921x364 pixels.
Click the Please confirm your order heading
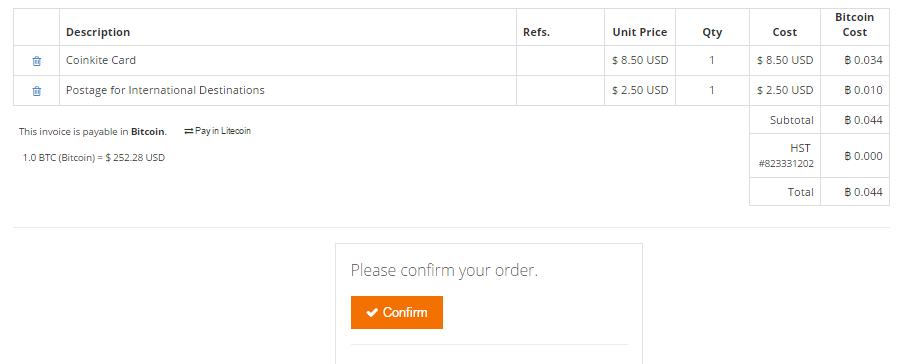point(444,271)
